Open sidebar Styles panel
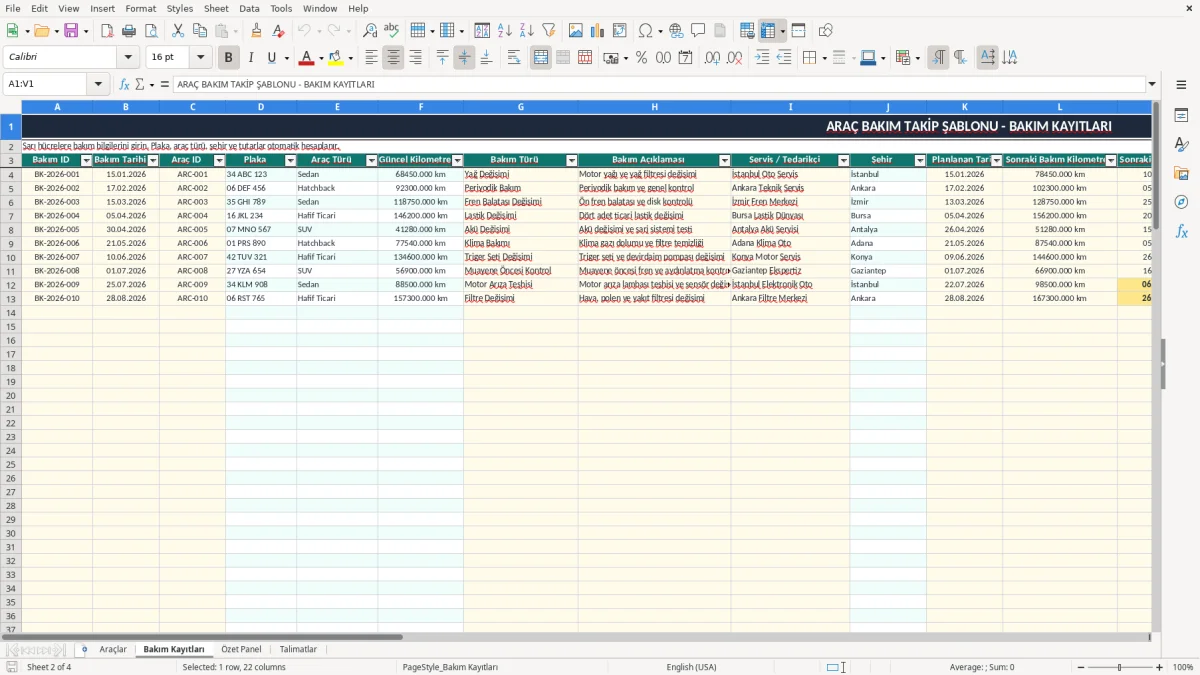Viewport: 1200px width, 675px height. 1181,144
